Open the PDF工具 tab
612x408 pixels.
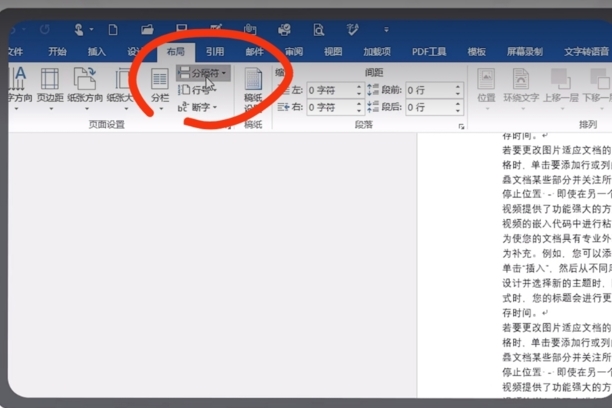pos(429,52)
